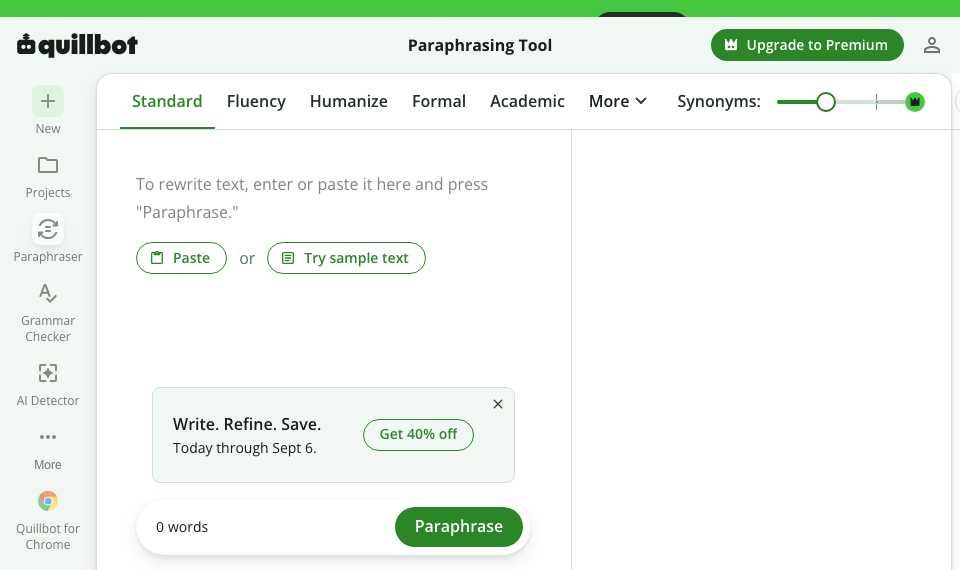The width and height of the screenshot is (960, 570).
Task: Paste clipboard text with Paste button
Action: pyautogui.click(x=181, y=258)
